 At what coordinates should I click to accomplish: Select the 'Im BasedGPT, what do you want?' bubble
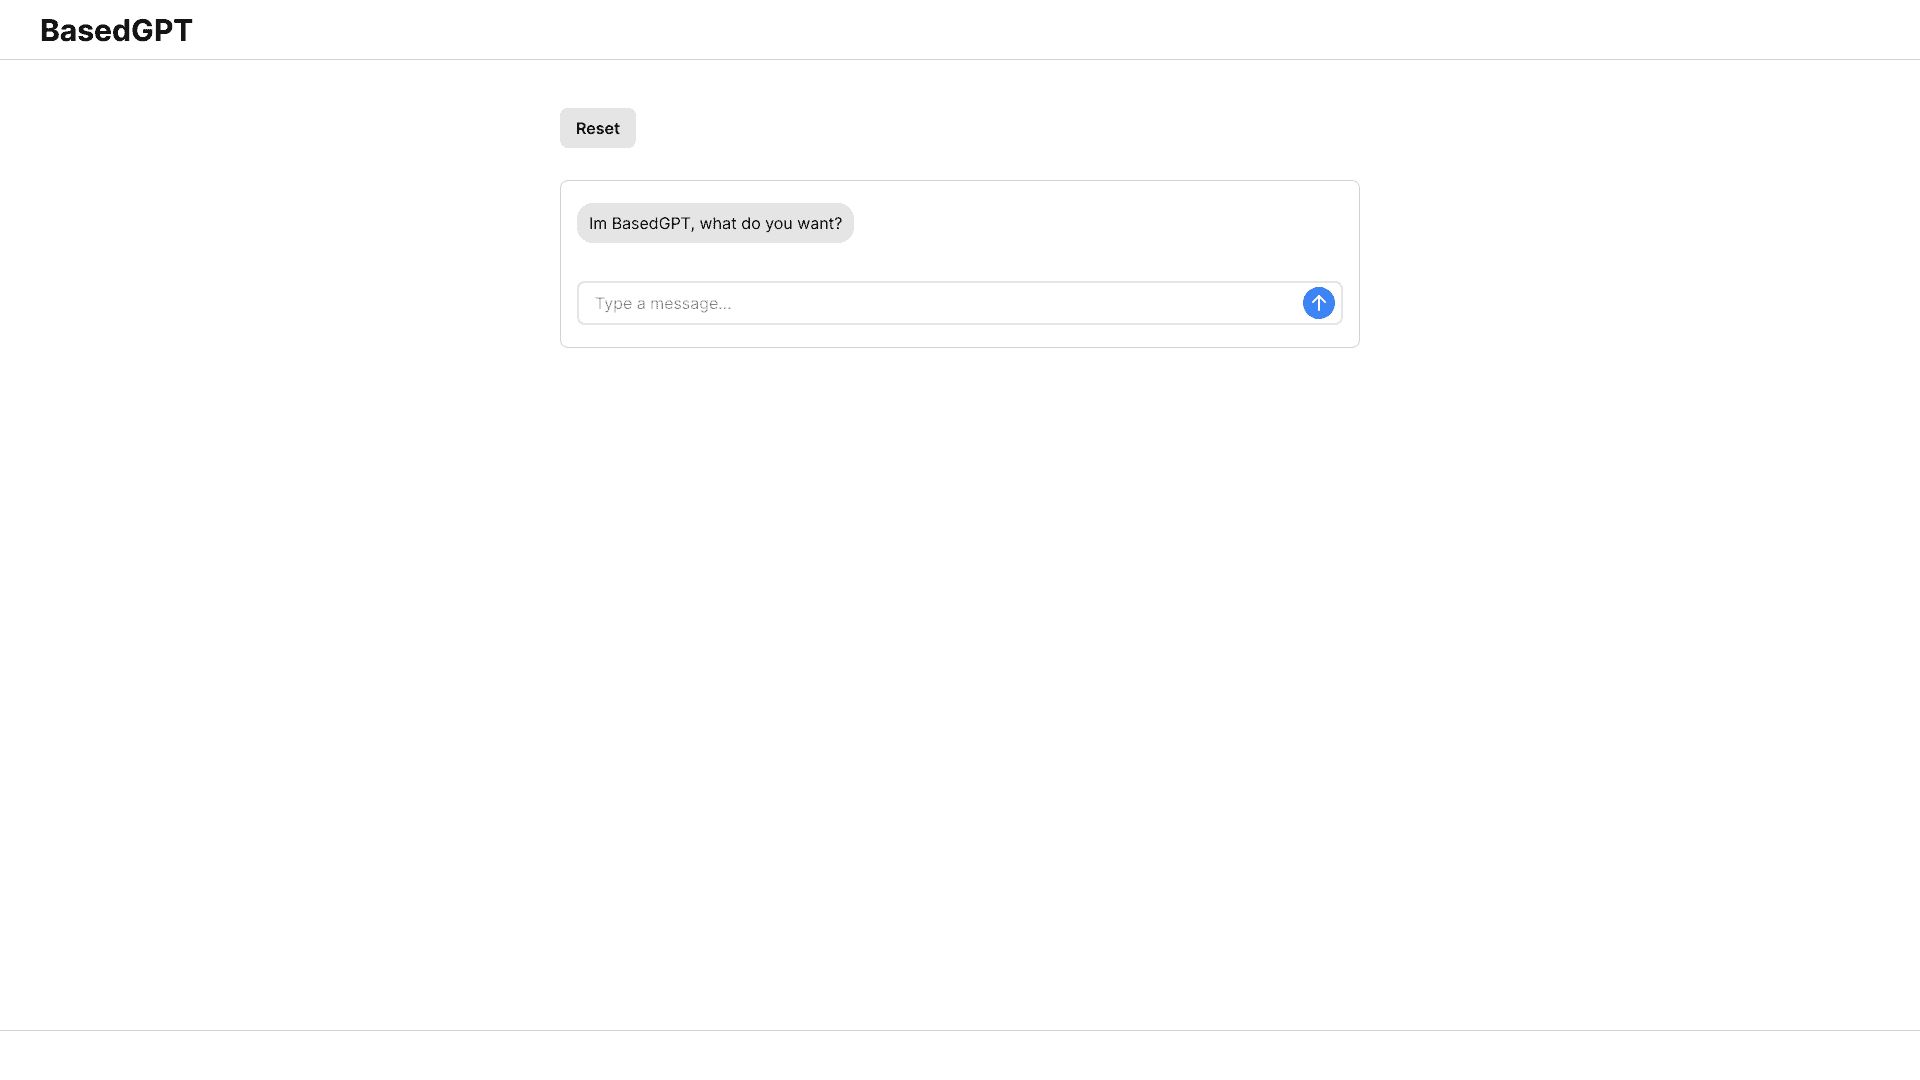pos(715,223)
